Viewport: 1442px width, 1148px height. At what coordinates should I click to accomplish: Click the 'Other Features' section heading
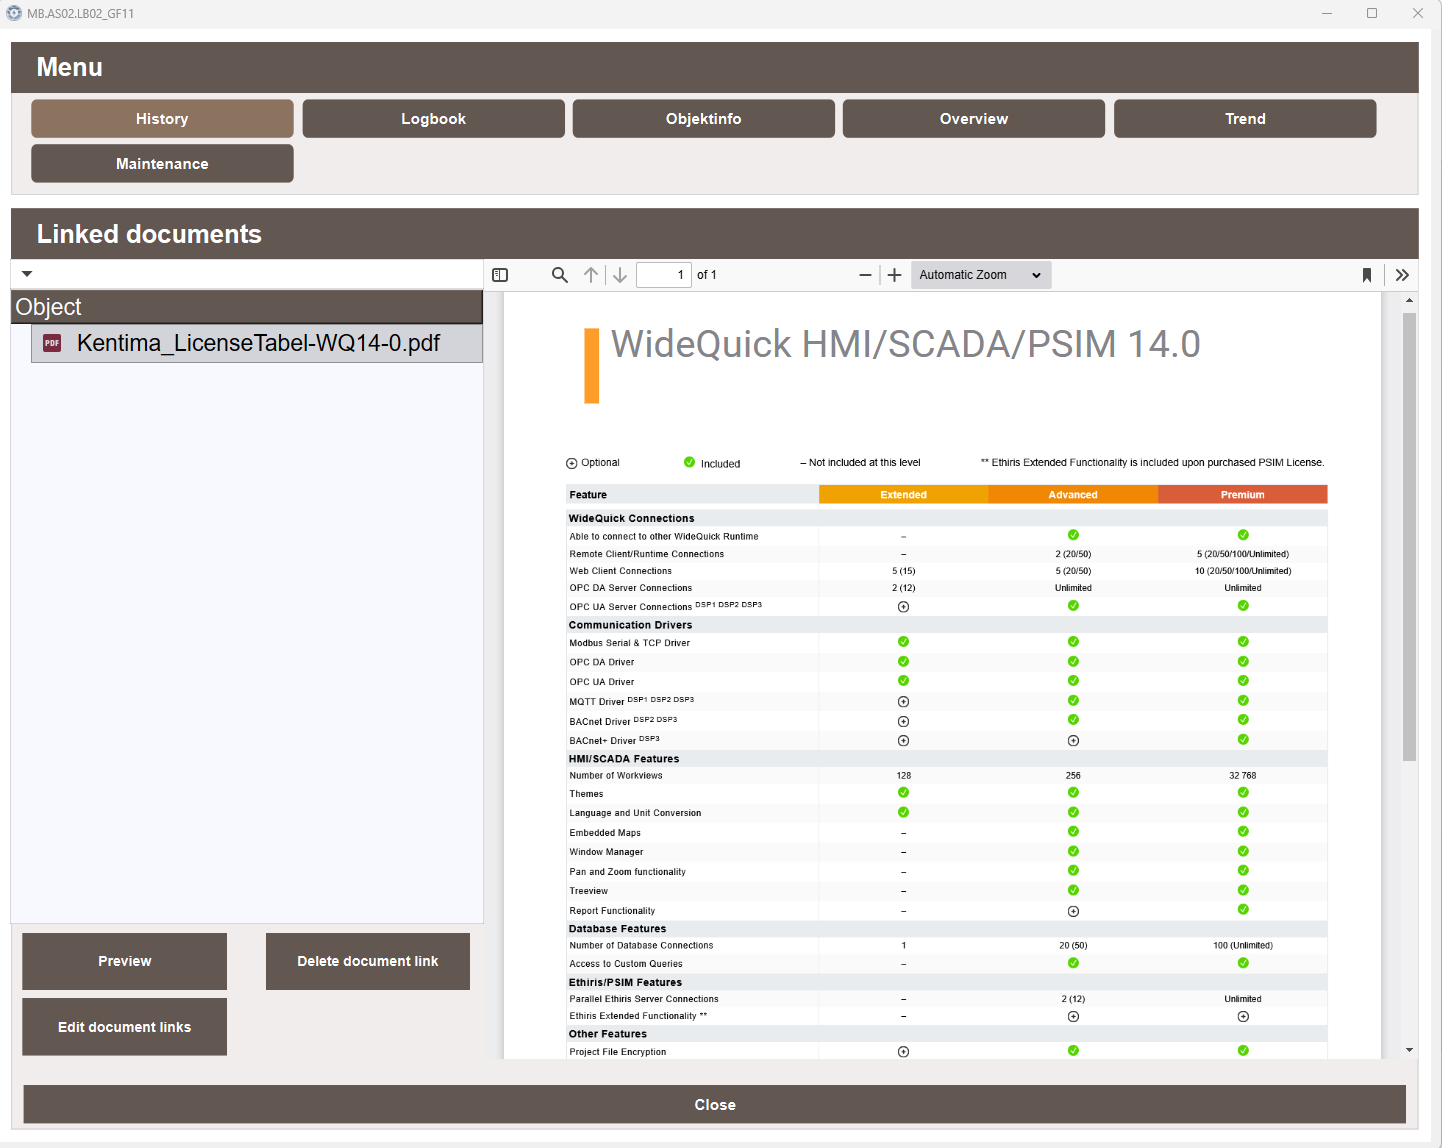tap(608, 1034)
